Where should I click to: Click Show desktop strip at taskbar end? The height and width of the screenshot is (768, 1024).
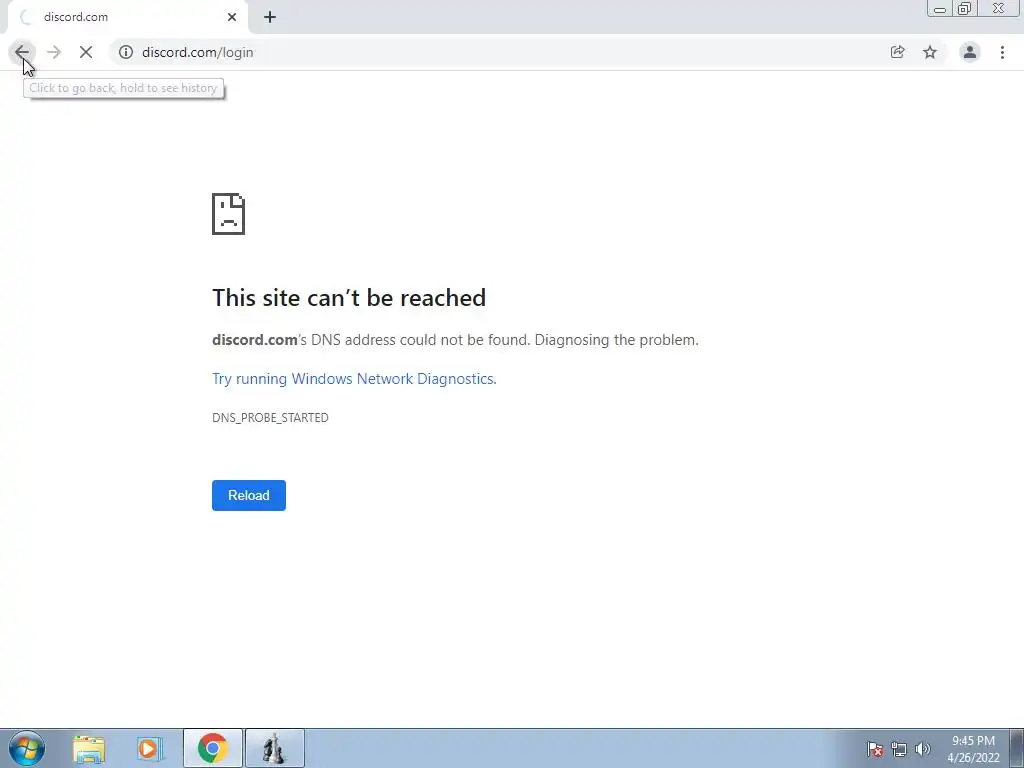(x=1017, y=748)
